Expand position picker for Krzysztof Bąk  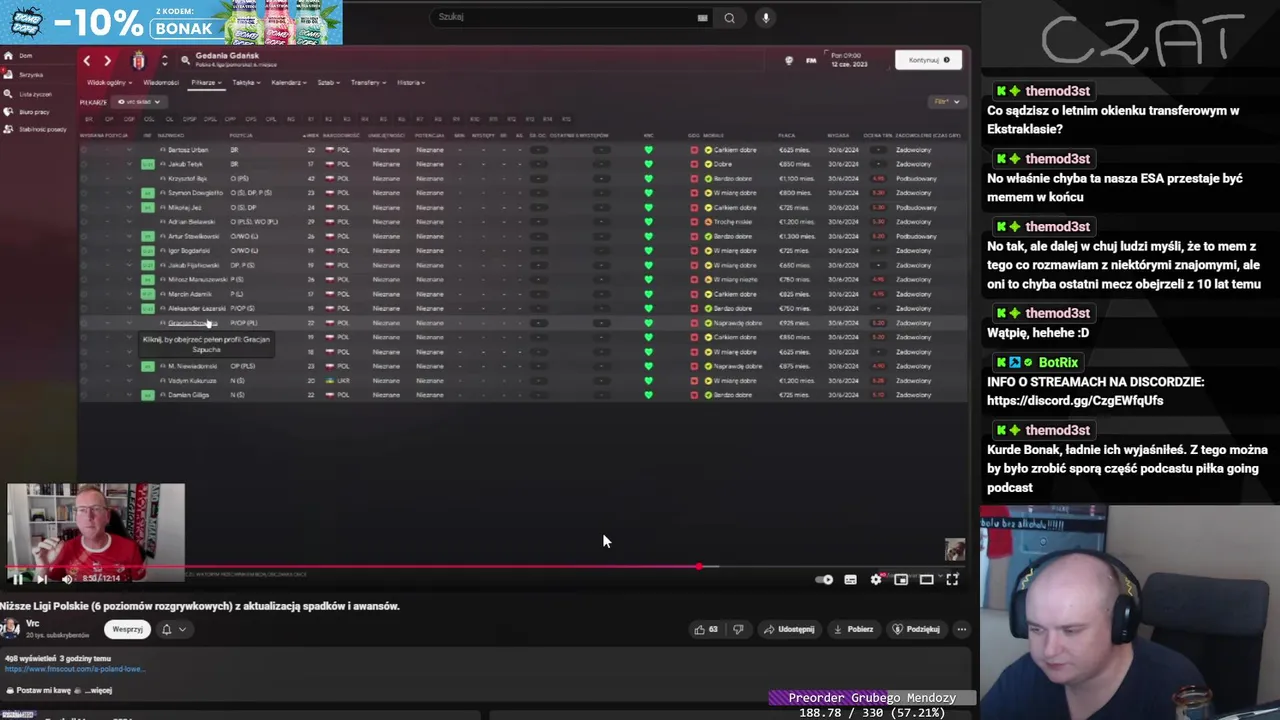coord(129,179)
